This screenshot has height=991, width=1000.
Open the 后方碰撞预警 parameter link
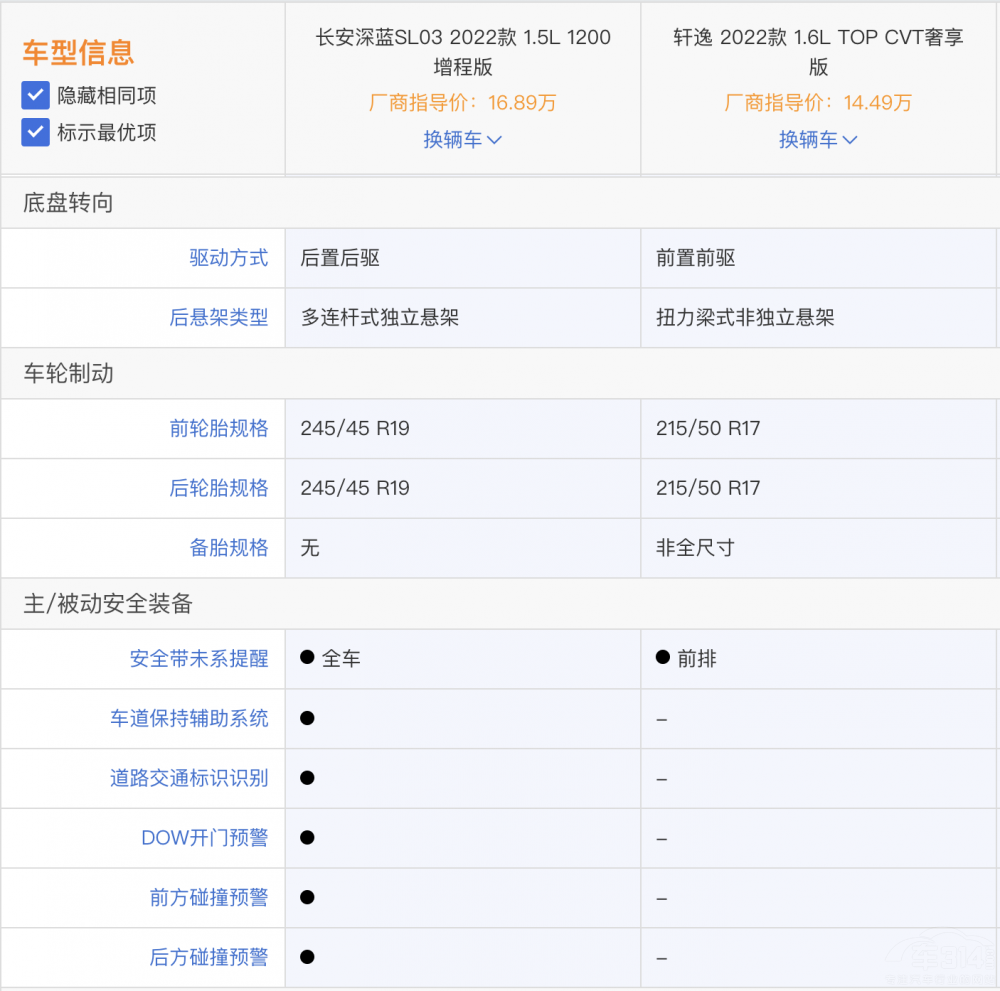coord(209,958)
